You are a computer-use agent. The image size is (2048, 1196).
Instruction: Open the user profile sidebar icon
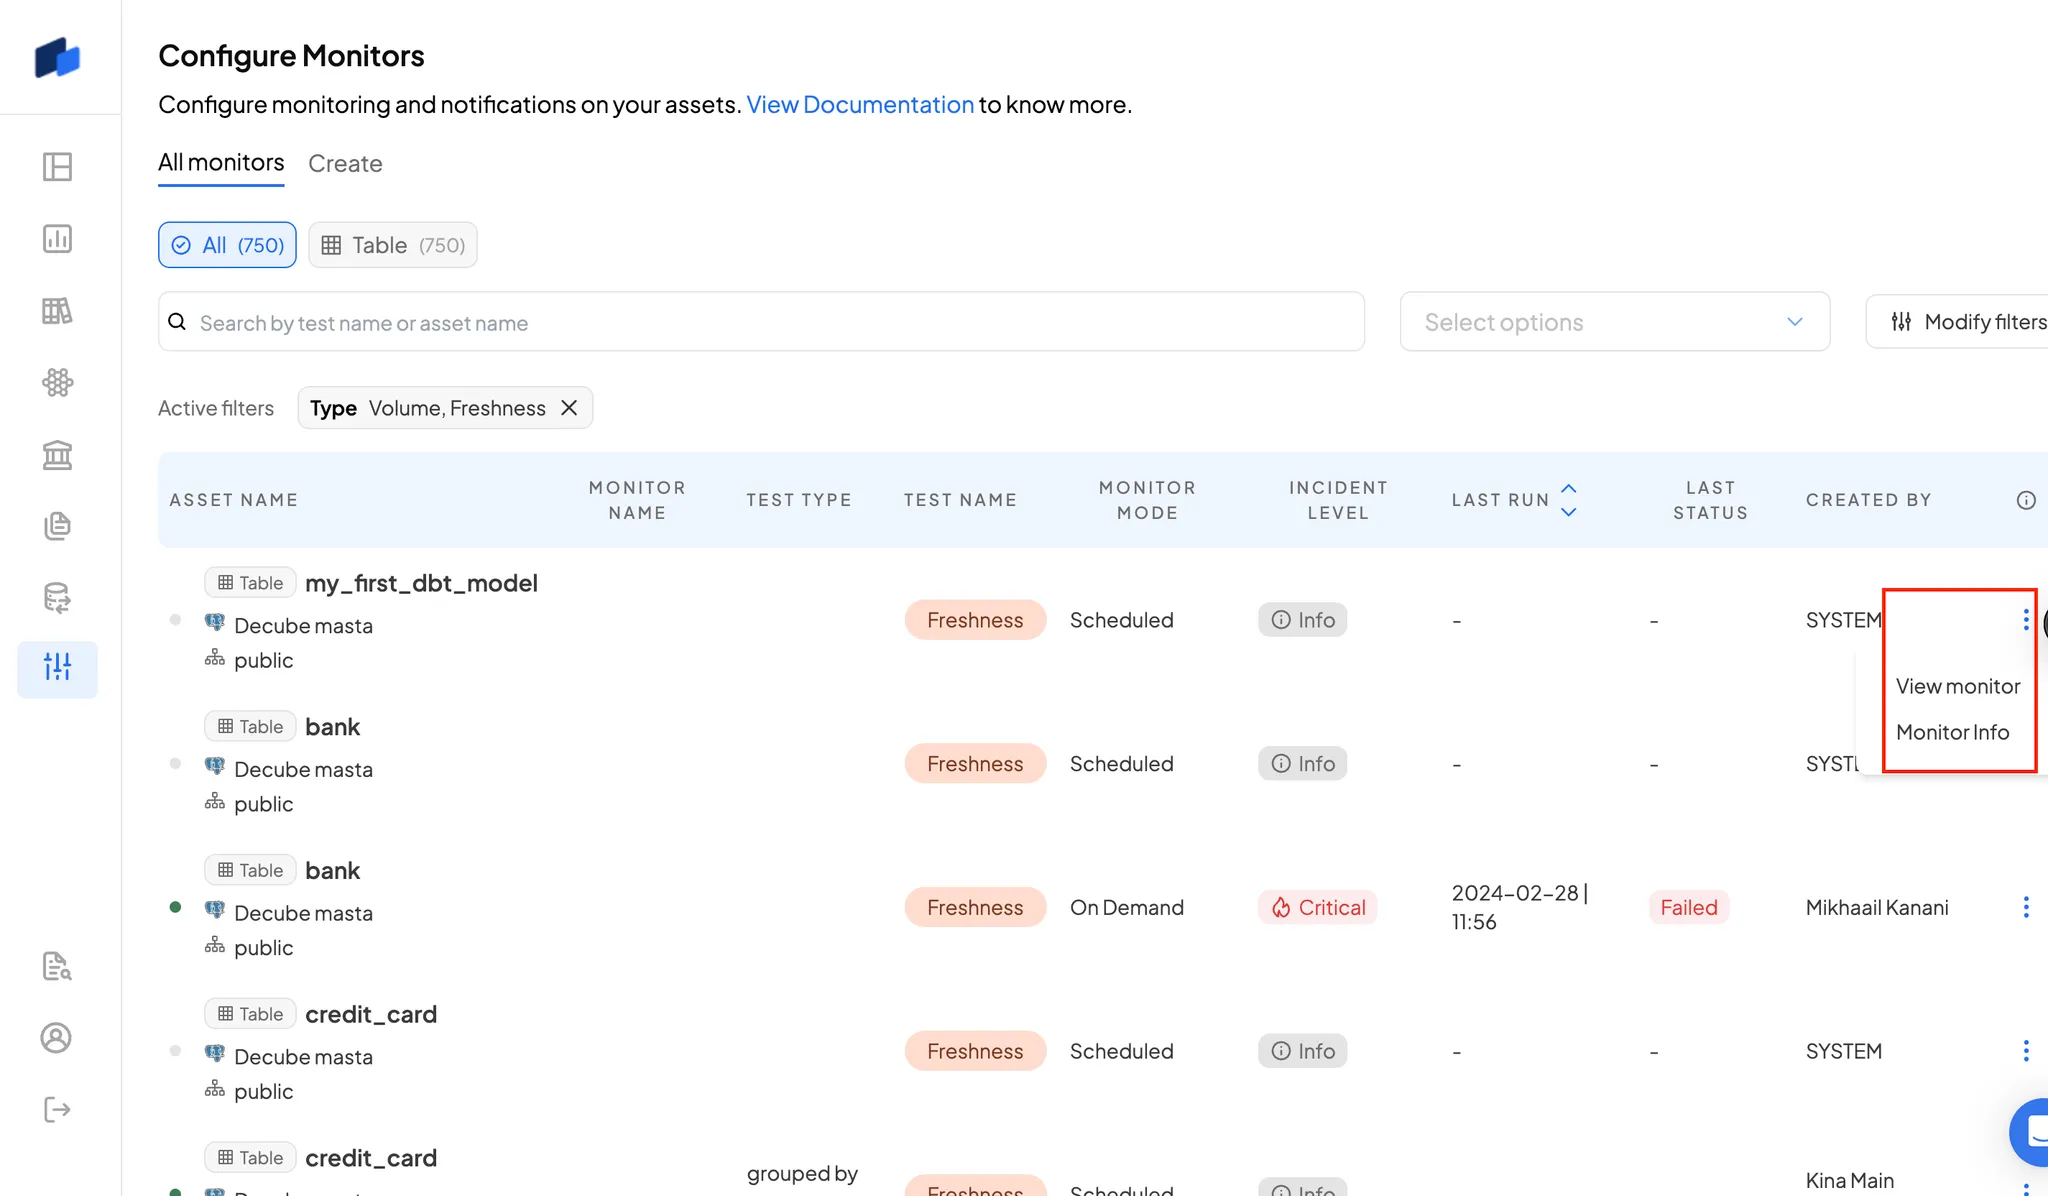(57, 1038)
